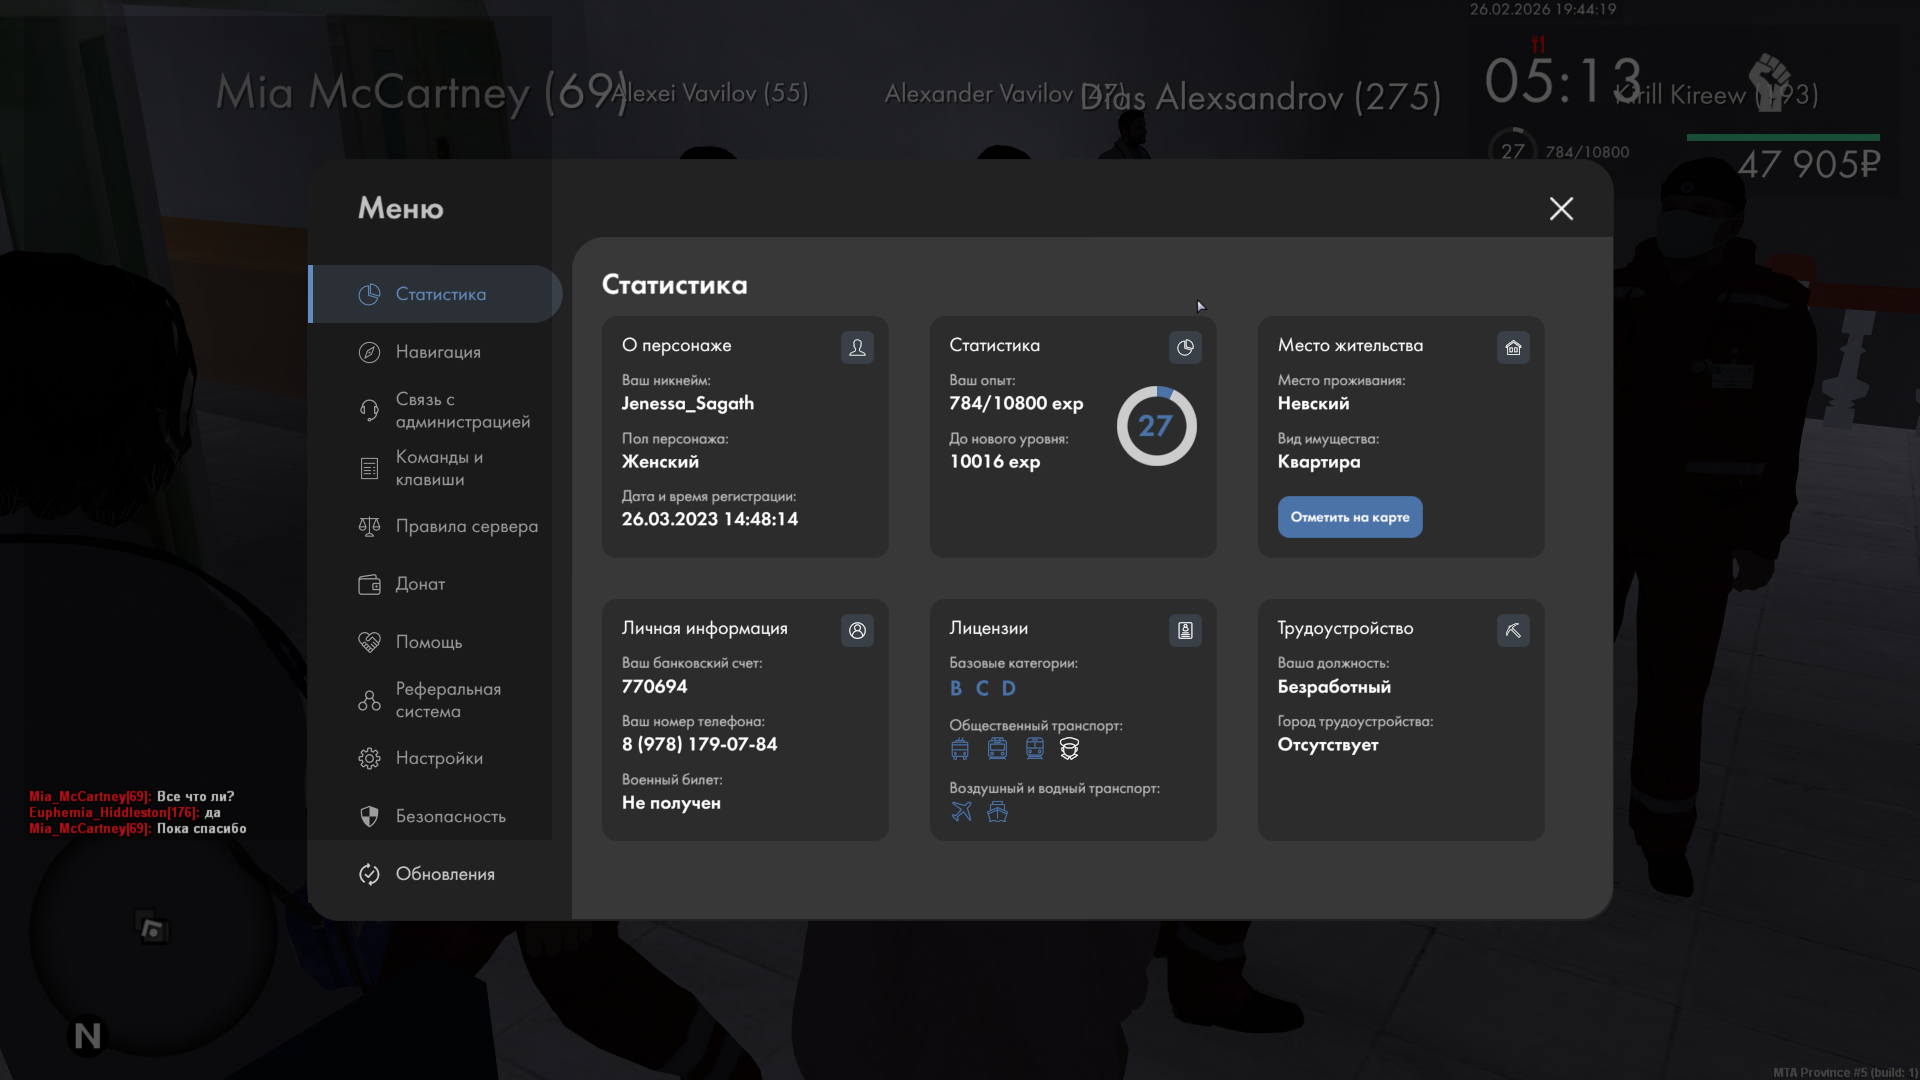Click the minimap building marker icon
Screen dimensions: 1920x1080
point(152,929)
